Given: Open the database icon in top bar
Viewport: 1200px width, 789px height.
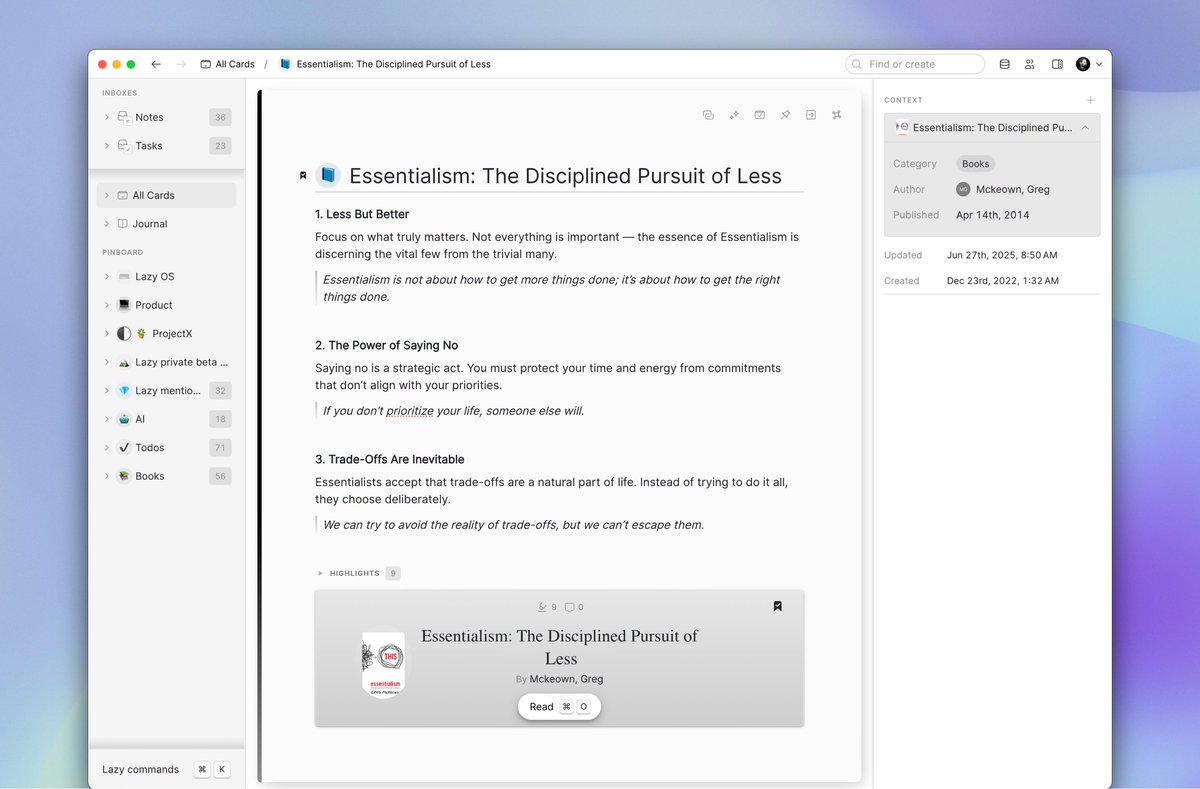Looking at the screenshot, I should 1005,64.
